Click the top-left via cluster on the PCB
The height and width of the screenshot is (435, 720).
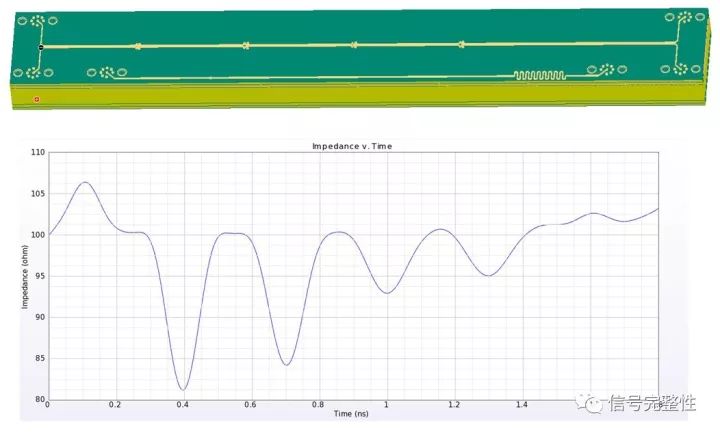coord(38,21)
